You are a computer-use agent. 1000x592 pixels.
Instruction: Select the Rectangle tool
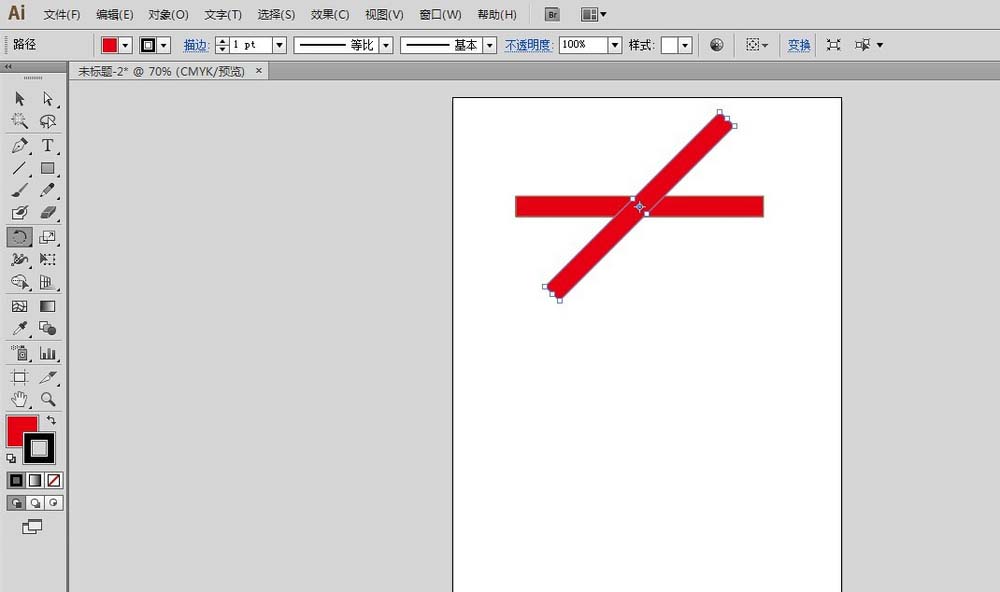pyautogui.click(x=48, y=168)
